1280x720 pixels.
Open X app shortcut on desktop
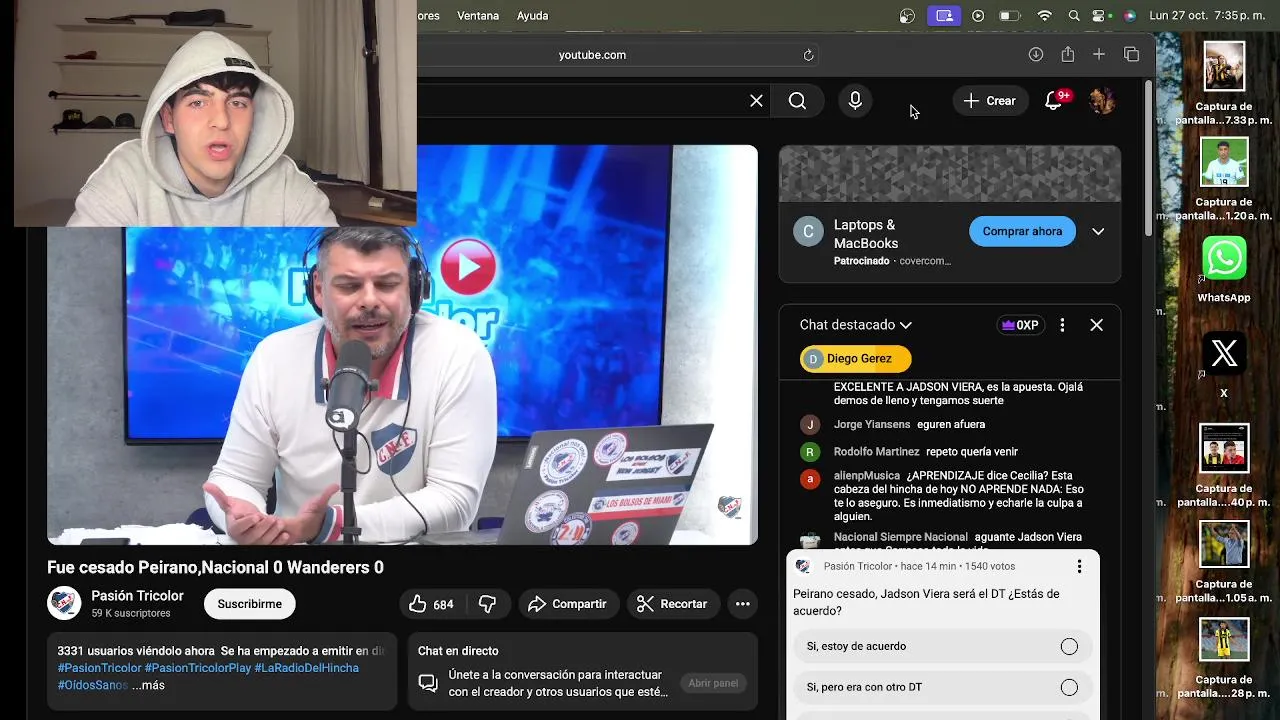tap(1224, 354)
